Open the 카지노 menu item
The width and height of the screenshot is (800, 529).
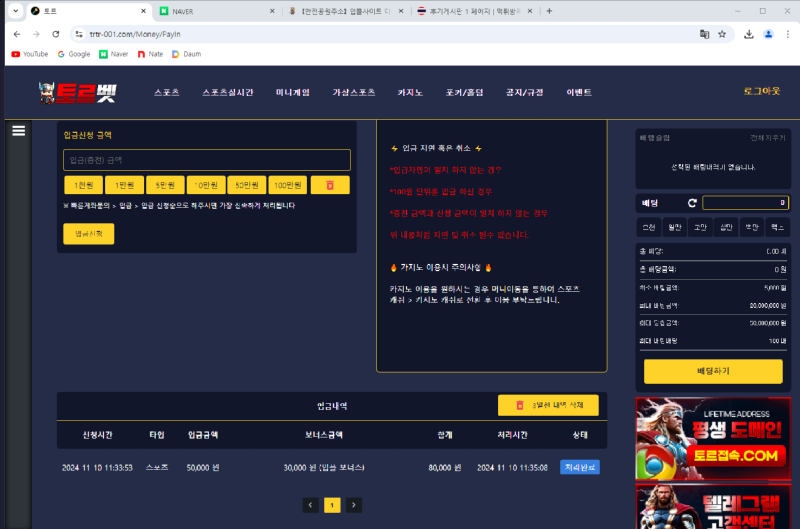tap(410, 92)
